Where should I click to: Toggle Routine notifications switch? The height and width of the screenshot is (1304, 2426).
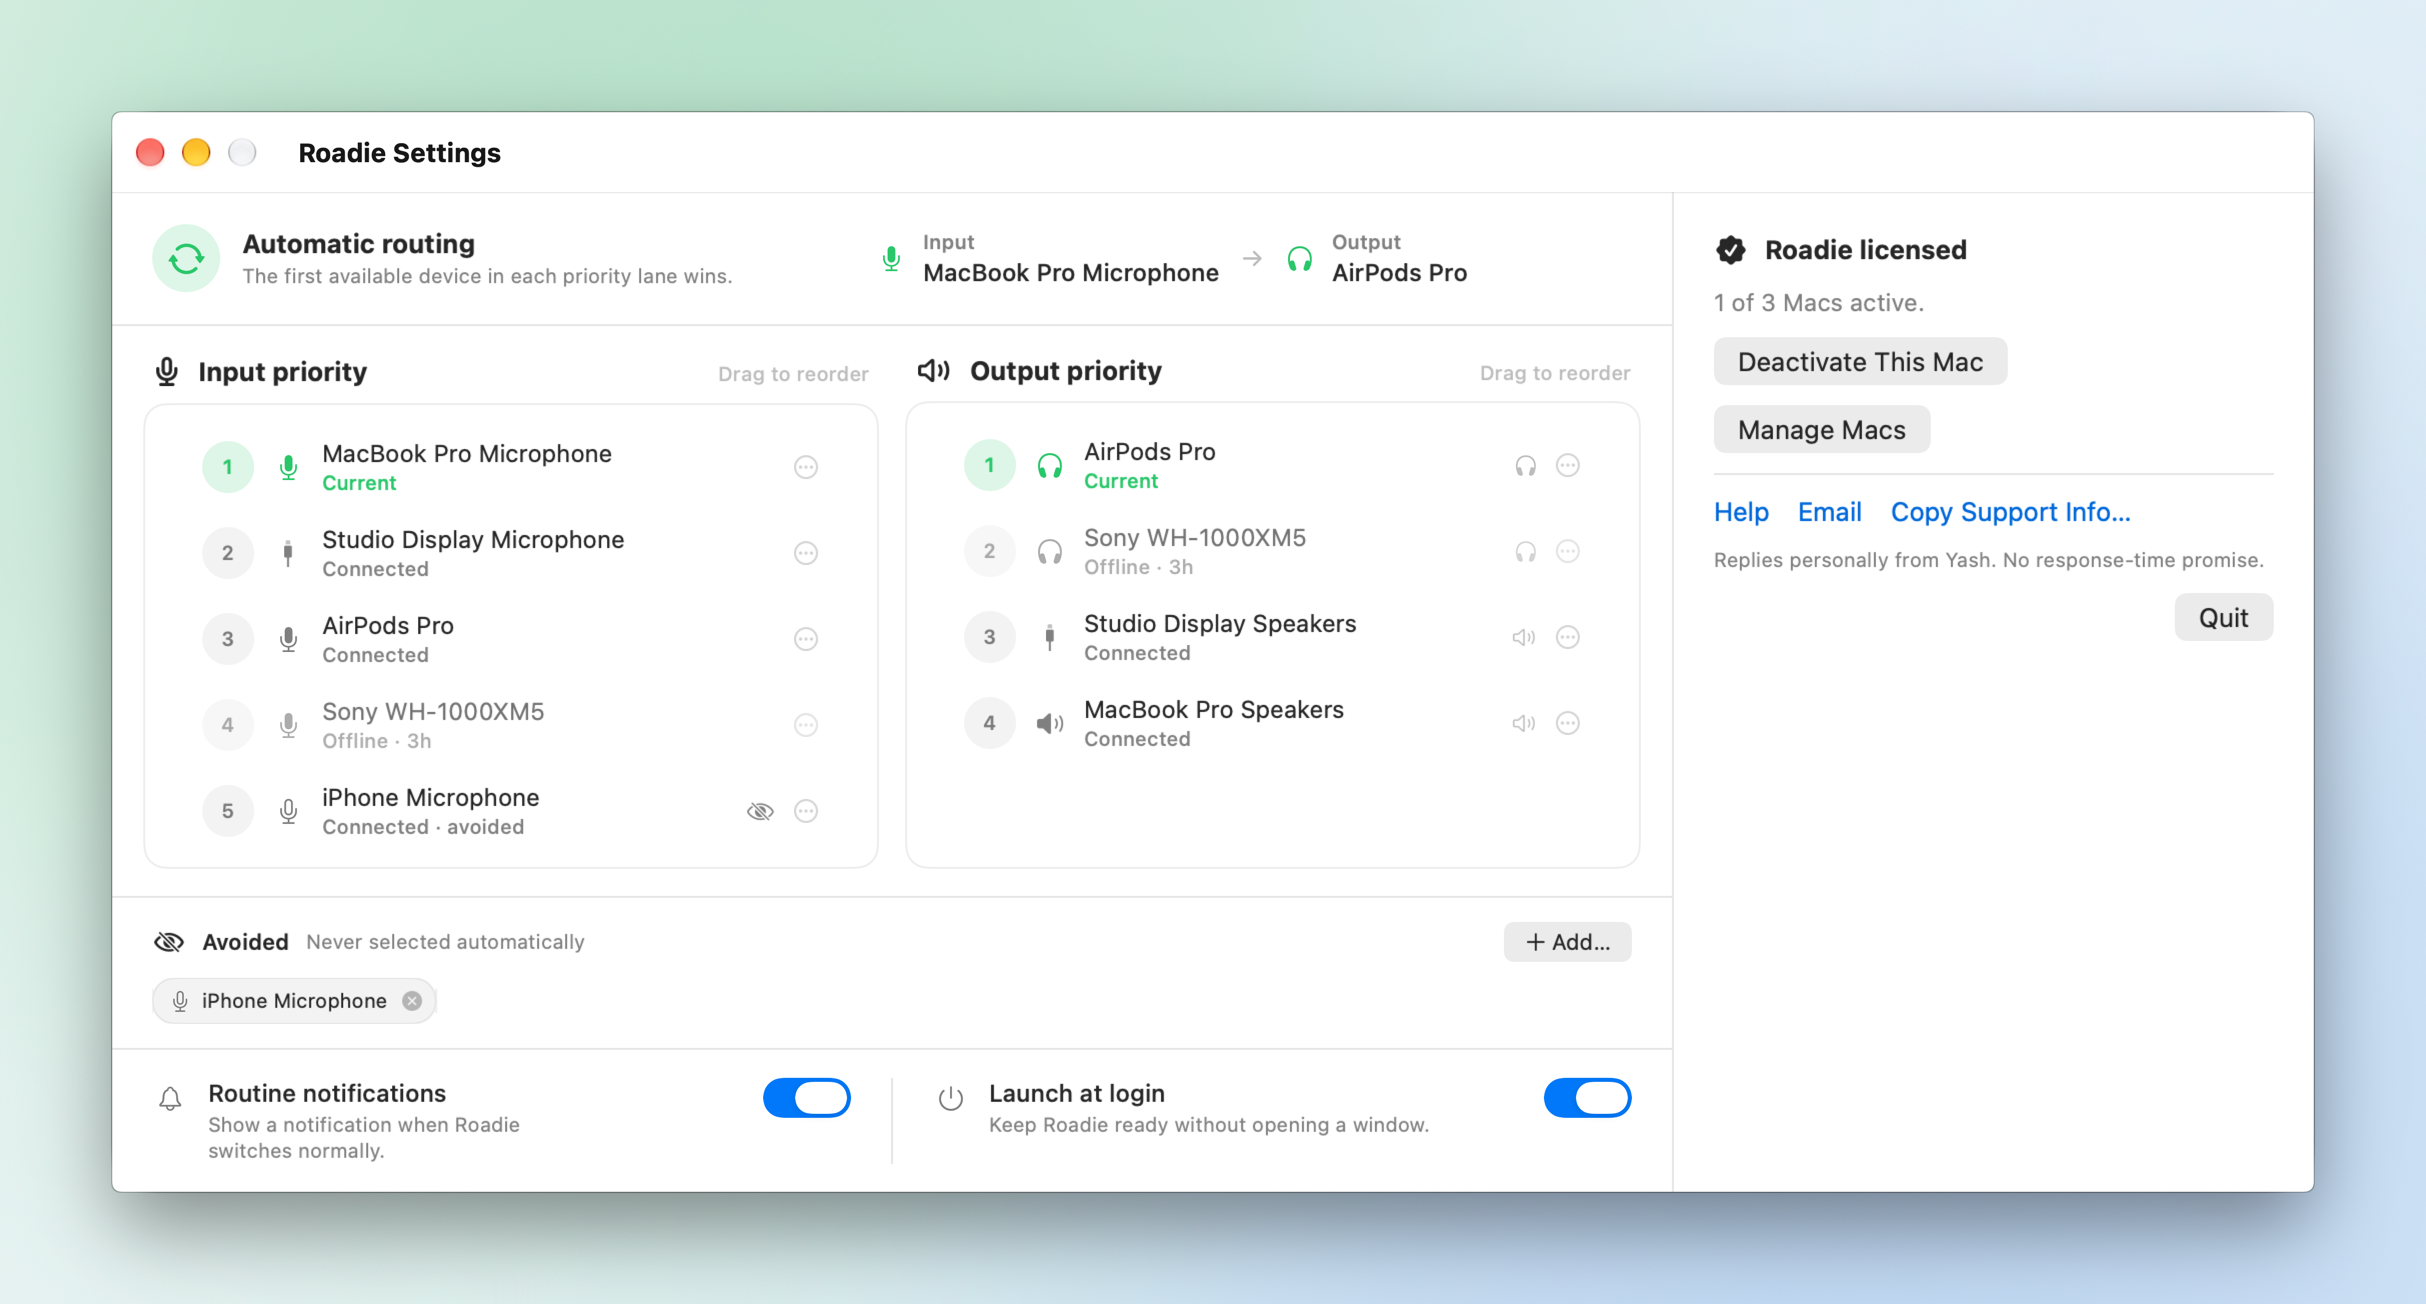(x=807, y=1098)
